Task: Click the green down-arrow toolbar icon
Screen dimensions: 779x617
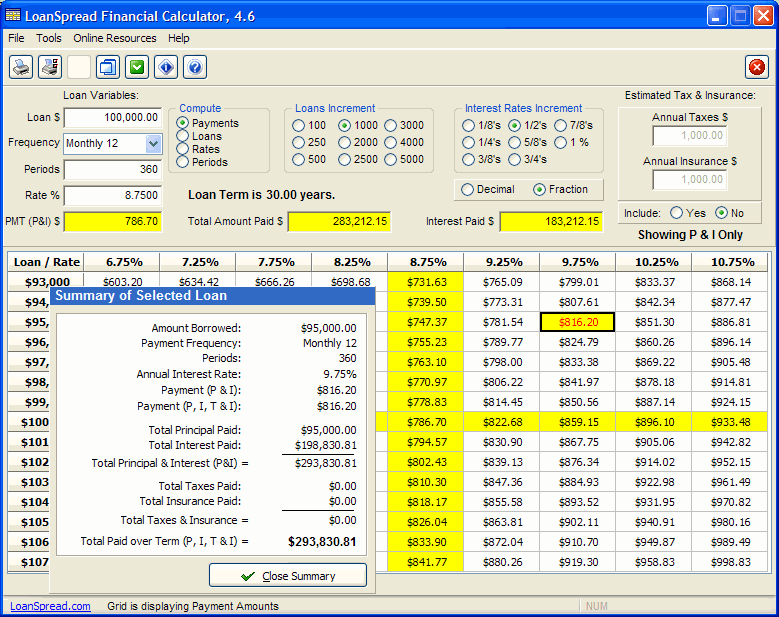Action: [x=137, y=67]
